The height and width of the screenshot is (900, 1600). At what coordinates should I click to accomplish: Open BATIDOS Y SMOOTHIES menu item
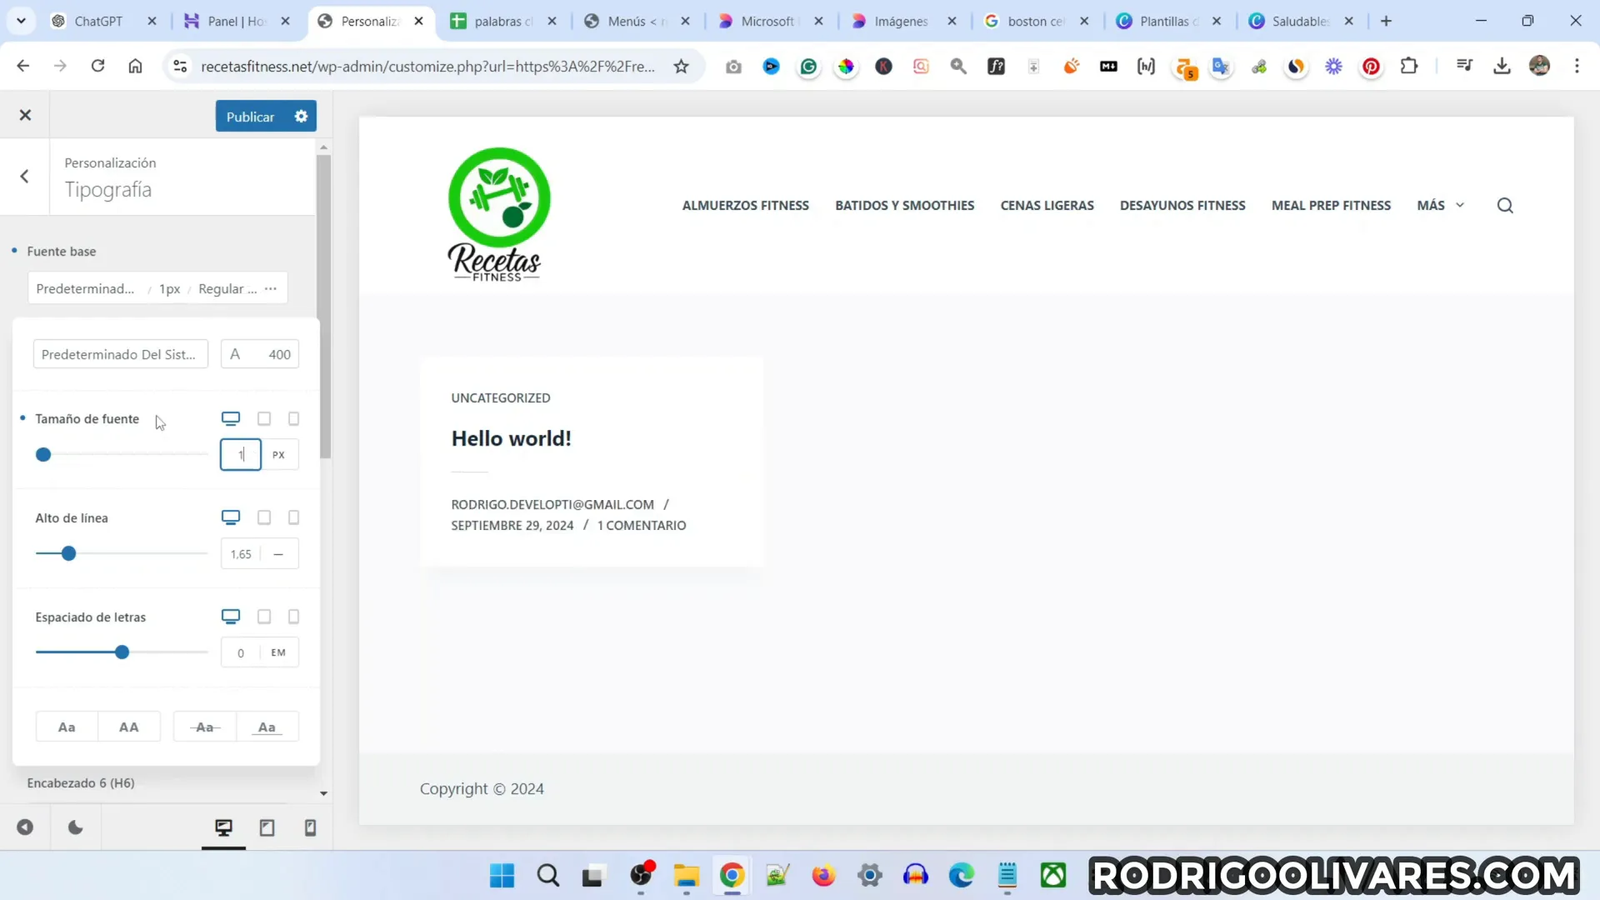pyautogui.click(x=904, y=205)
